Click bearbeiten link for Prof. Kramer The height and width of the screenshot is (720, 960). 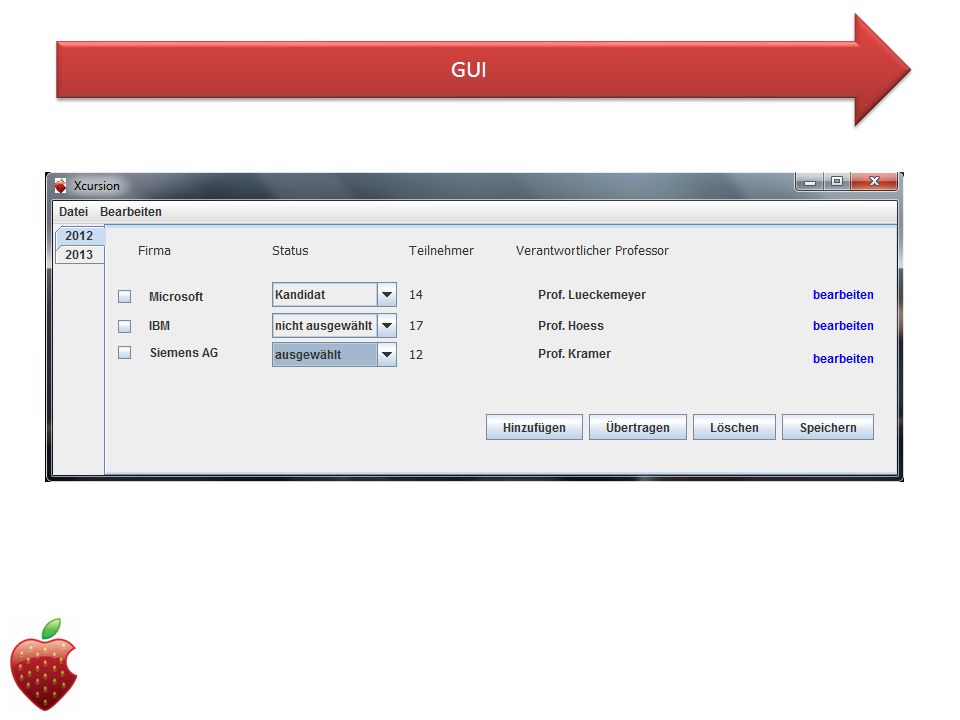click(x=843, y=359)
